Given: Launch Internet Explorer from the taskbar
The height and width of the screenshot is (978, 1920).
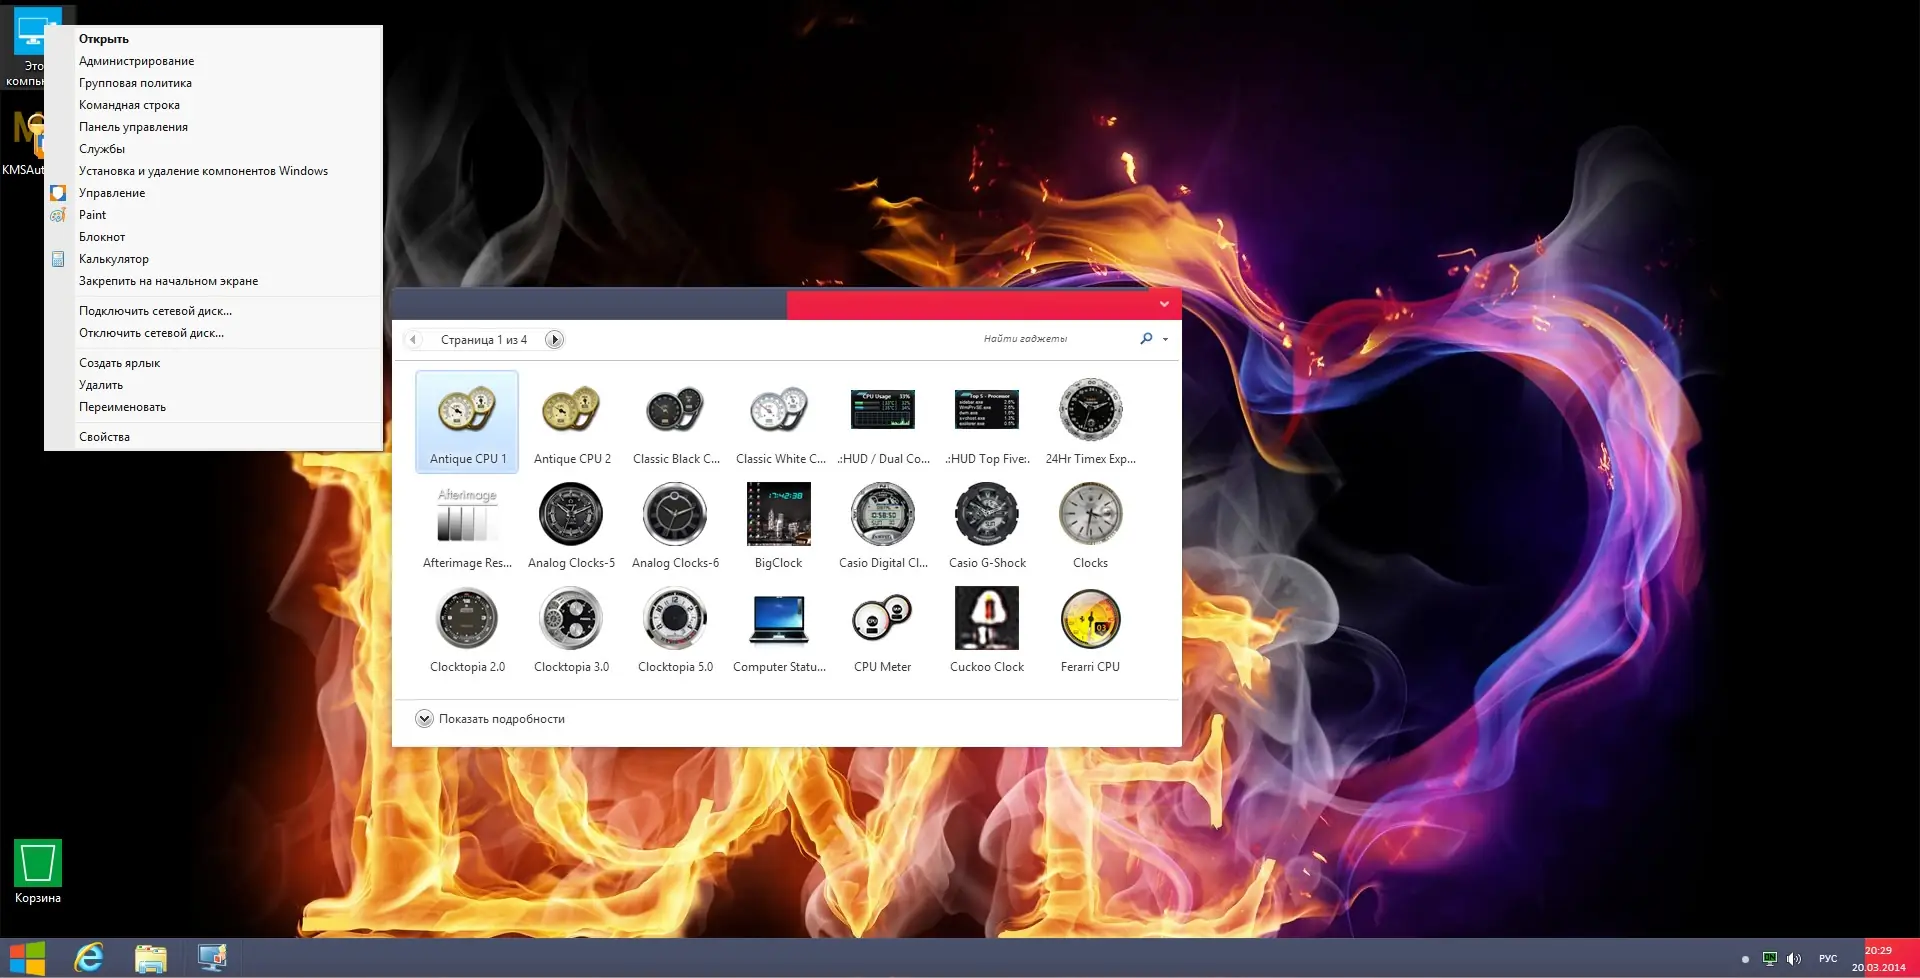Looking at the screenshot, I should pos(89,958).
